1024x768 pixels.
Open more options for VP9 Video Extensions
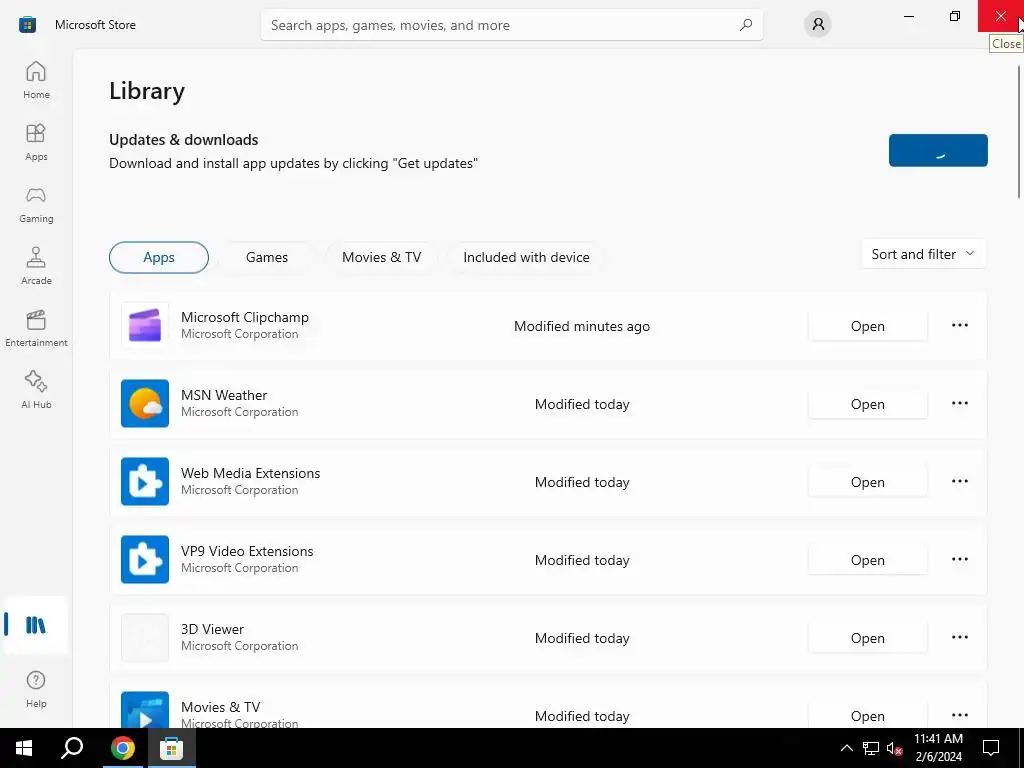pos(959,560)
